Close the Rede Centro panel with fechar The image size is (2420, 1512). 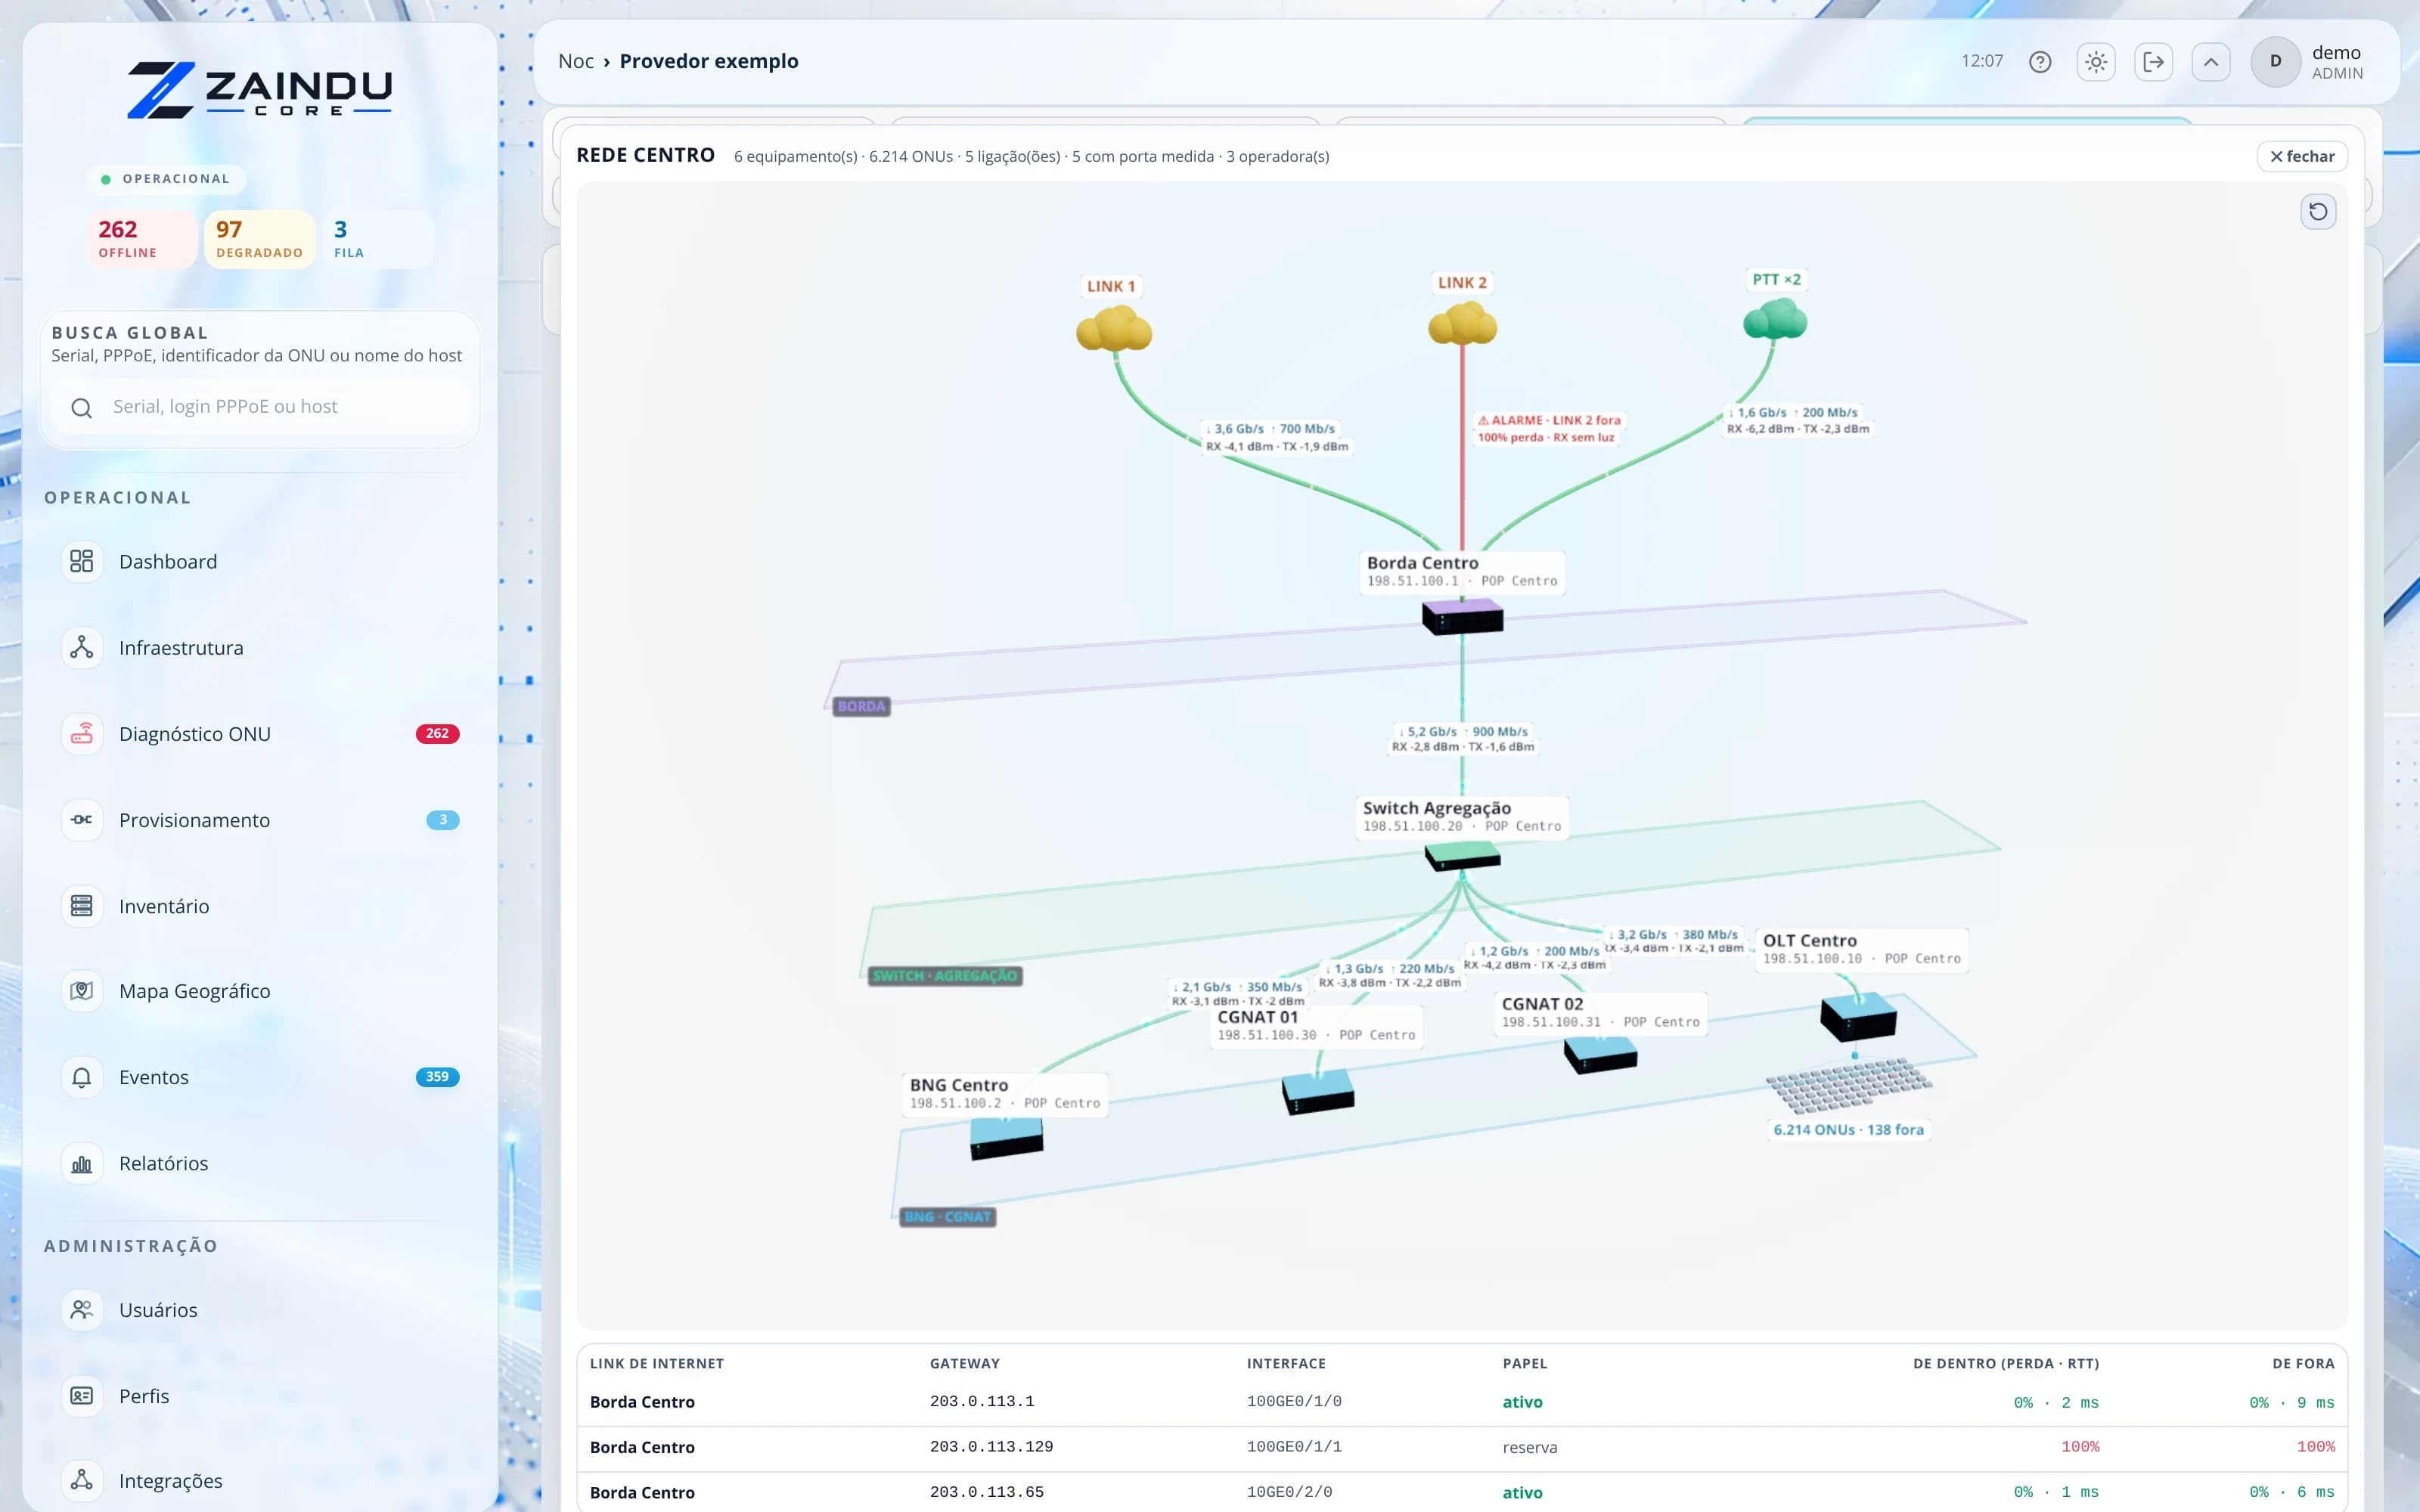tap(2302, 156)
